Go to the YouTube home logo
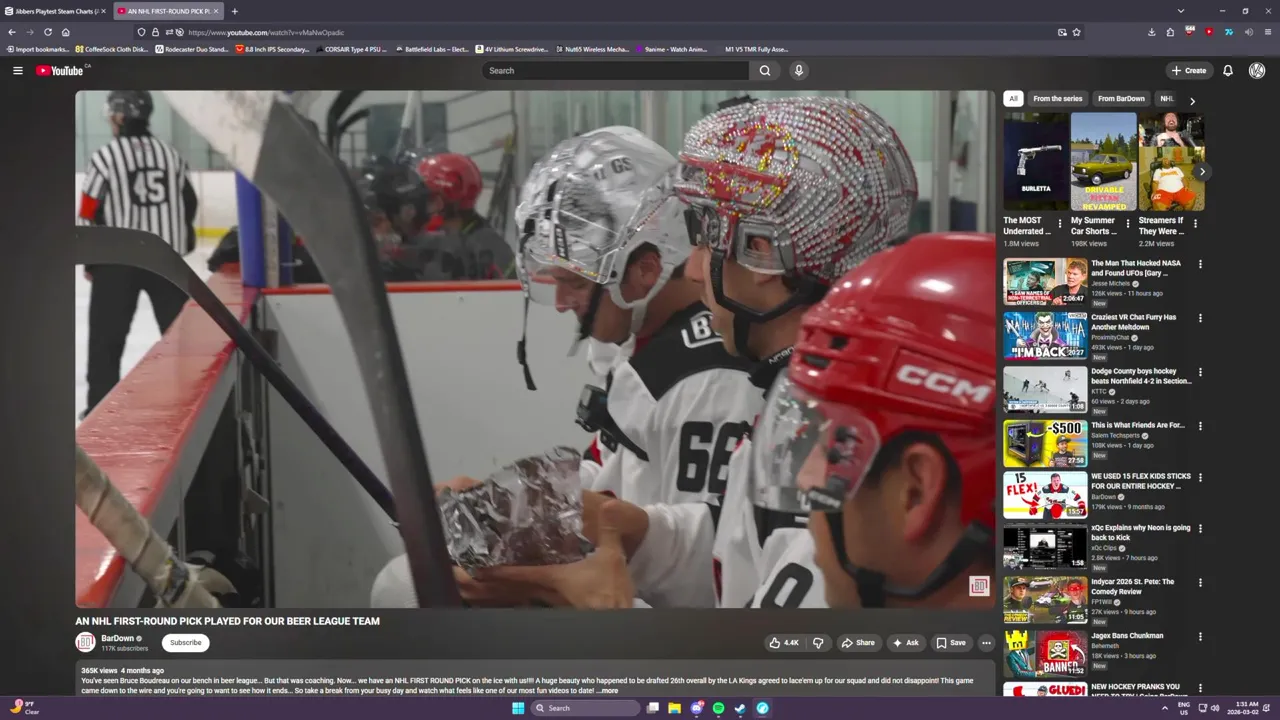Screen dimensions: 1280x720 click(x=62, y=70)
